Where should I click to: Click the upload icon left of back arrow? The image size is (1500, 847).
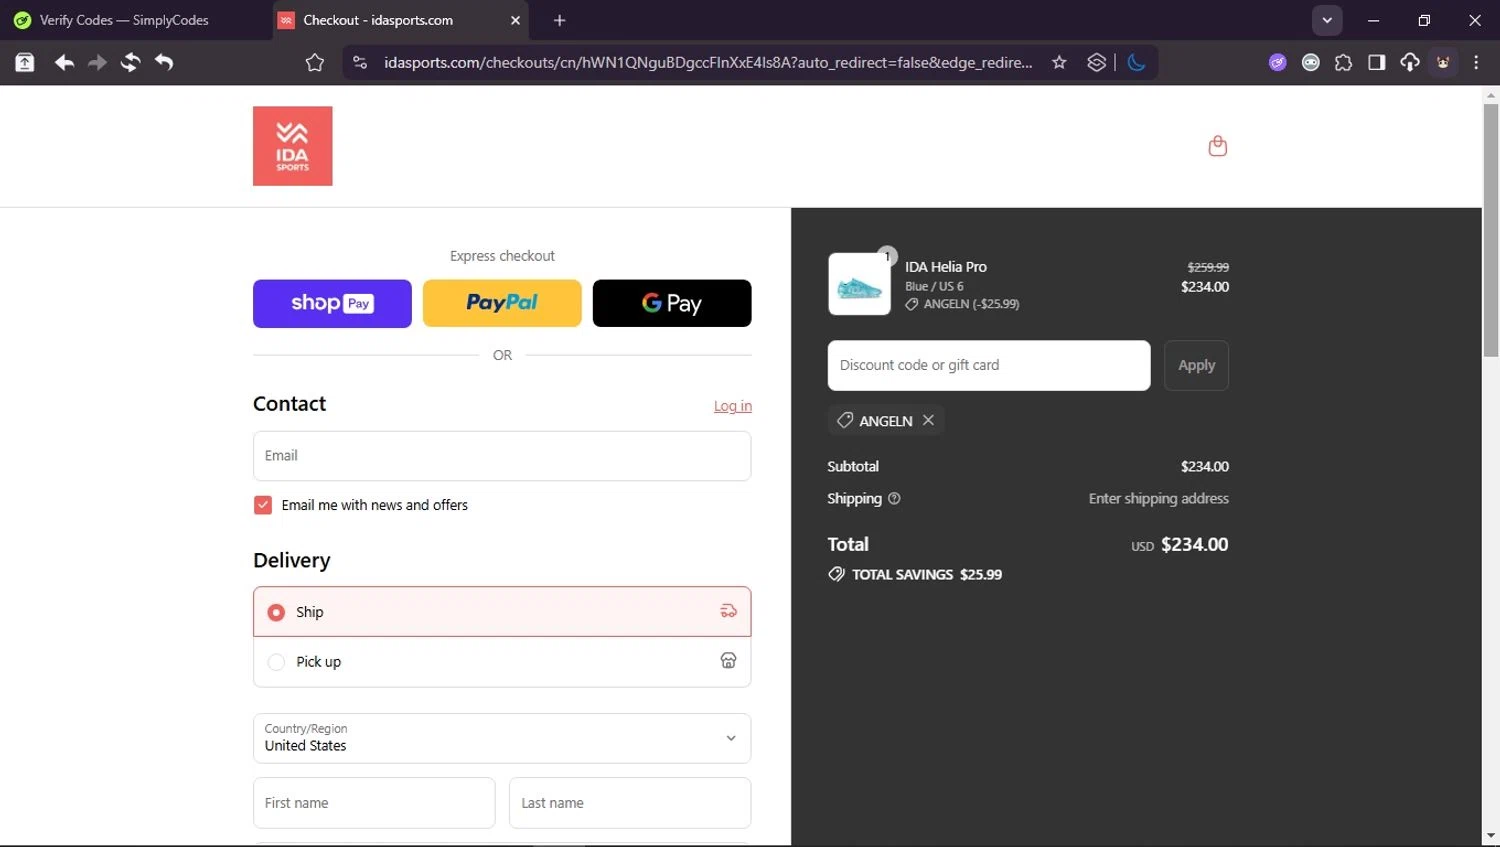coord(24,63)
